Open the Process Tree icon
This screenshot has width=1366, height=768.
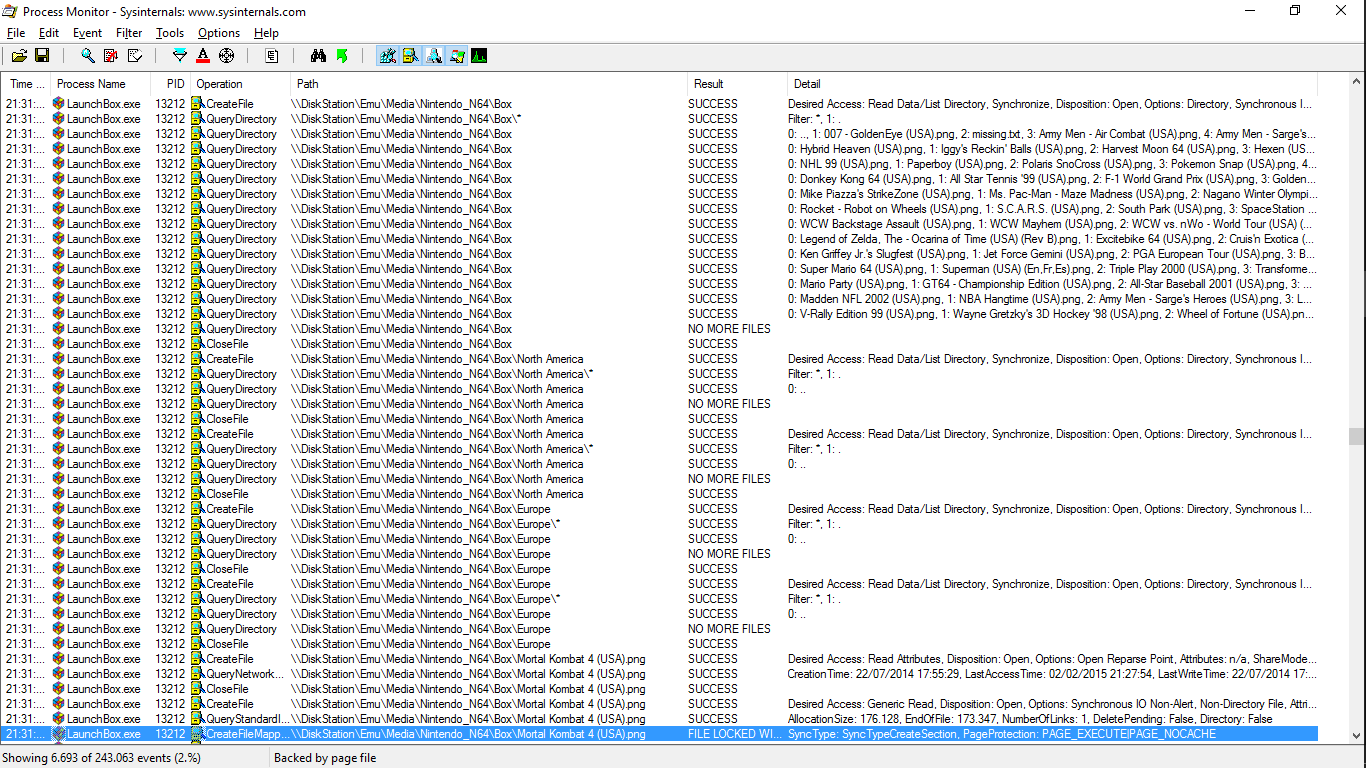pyautogui.click(x=272, y=56)
